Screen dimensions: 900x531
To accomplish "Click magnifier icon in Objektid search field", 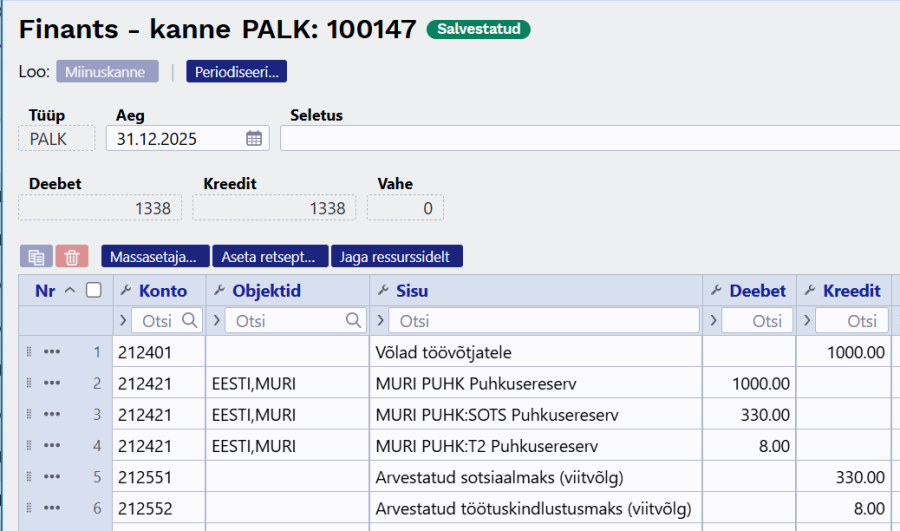I will click(353, 321).
